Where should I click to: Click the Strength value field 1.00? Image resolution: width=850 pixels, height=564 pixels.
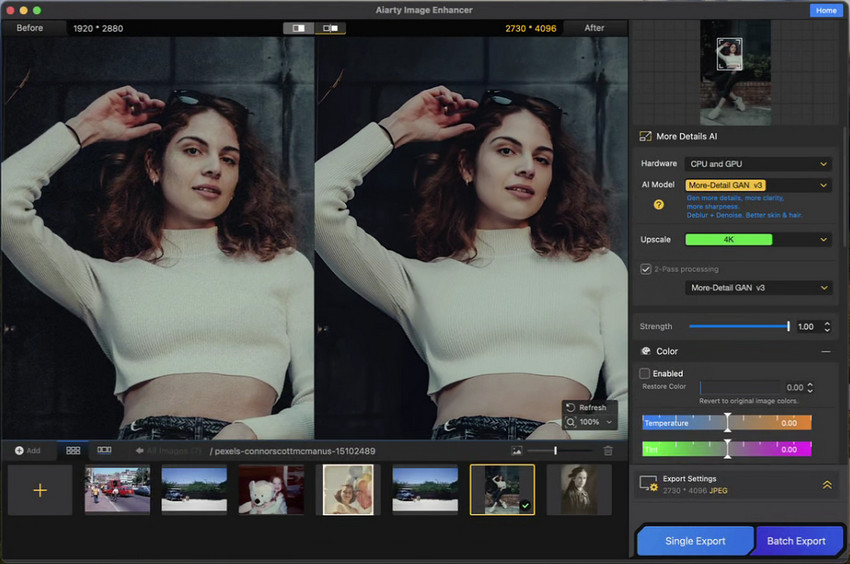[806, 326]
